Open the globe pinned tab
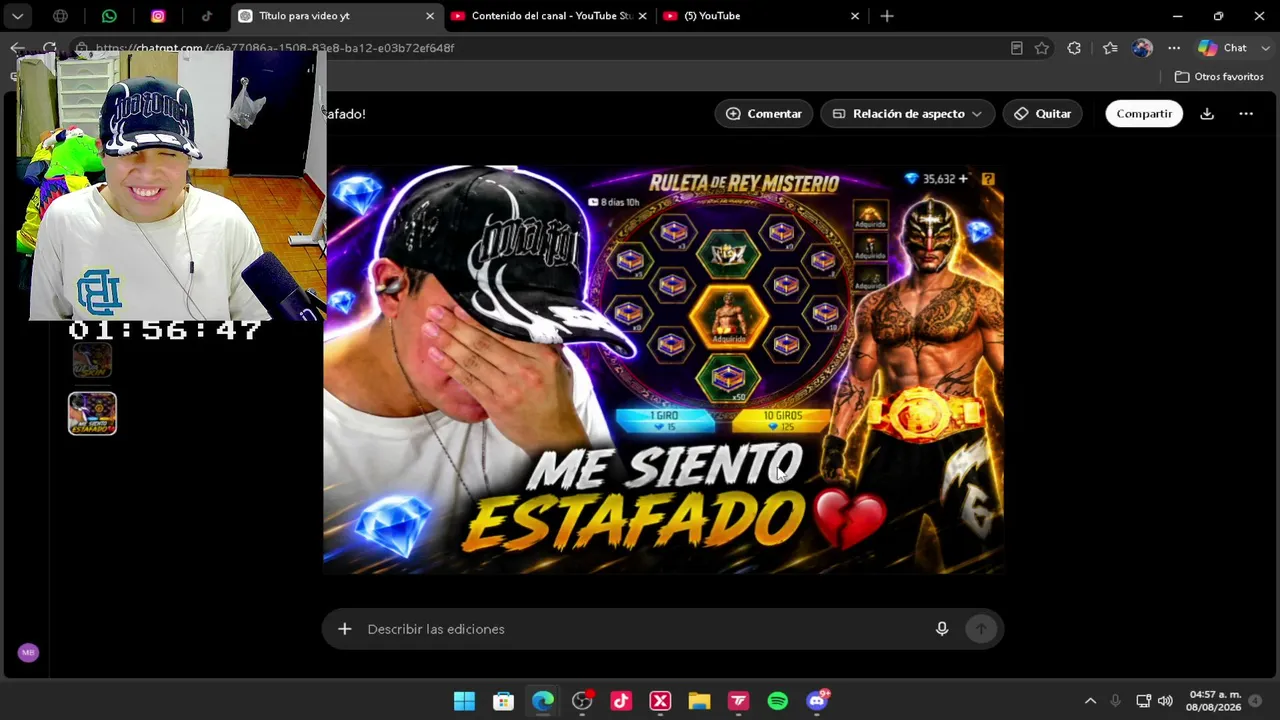 (x=61, y=16)
